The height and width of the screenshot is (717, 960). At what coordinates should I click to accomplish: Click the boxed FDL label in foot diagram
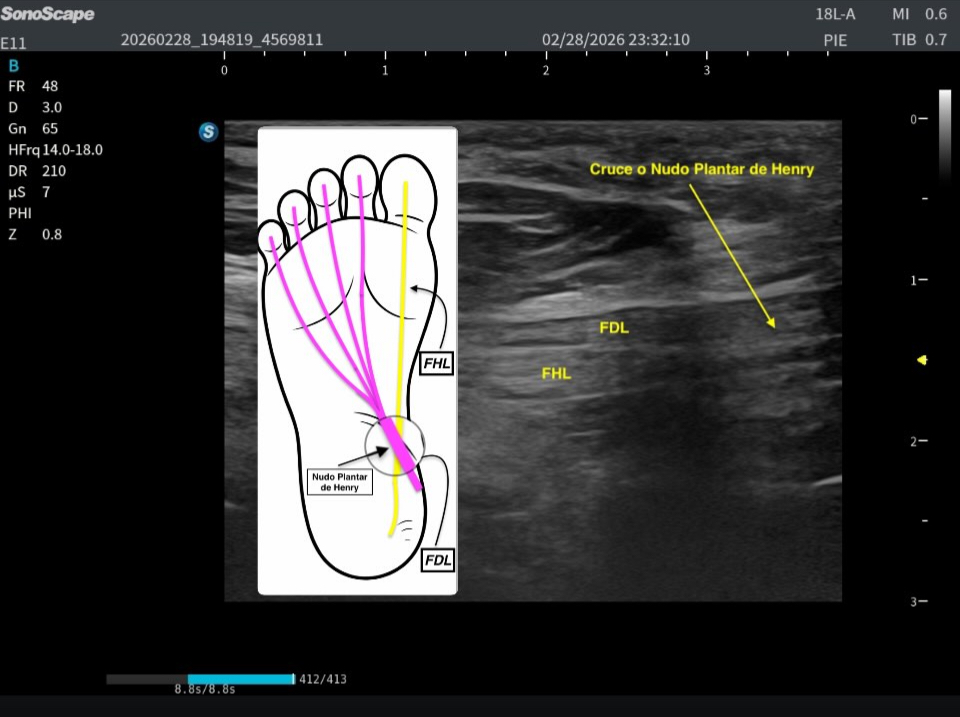[x=437, y=560]
